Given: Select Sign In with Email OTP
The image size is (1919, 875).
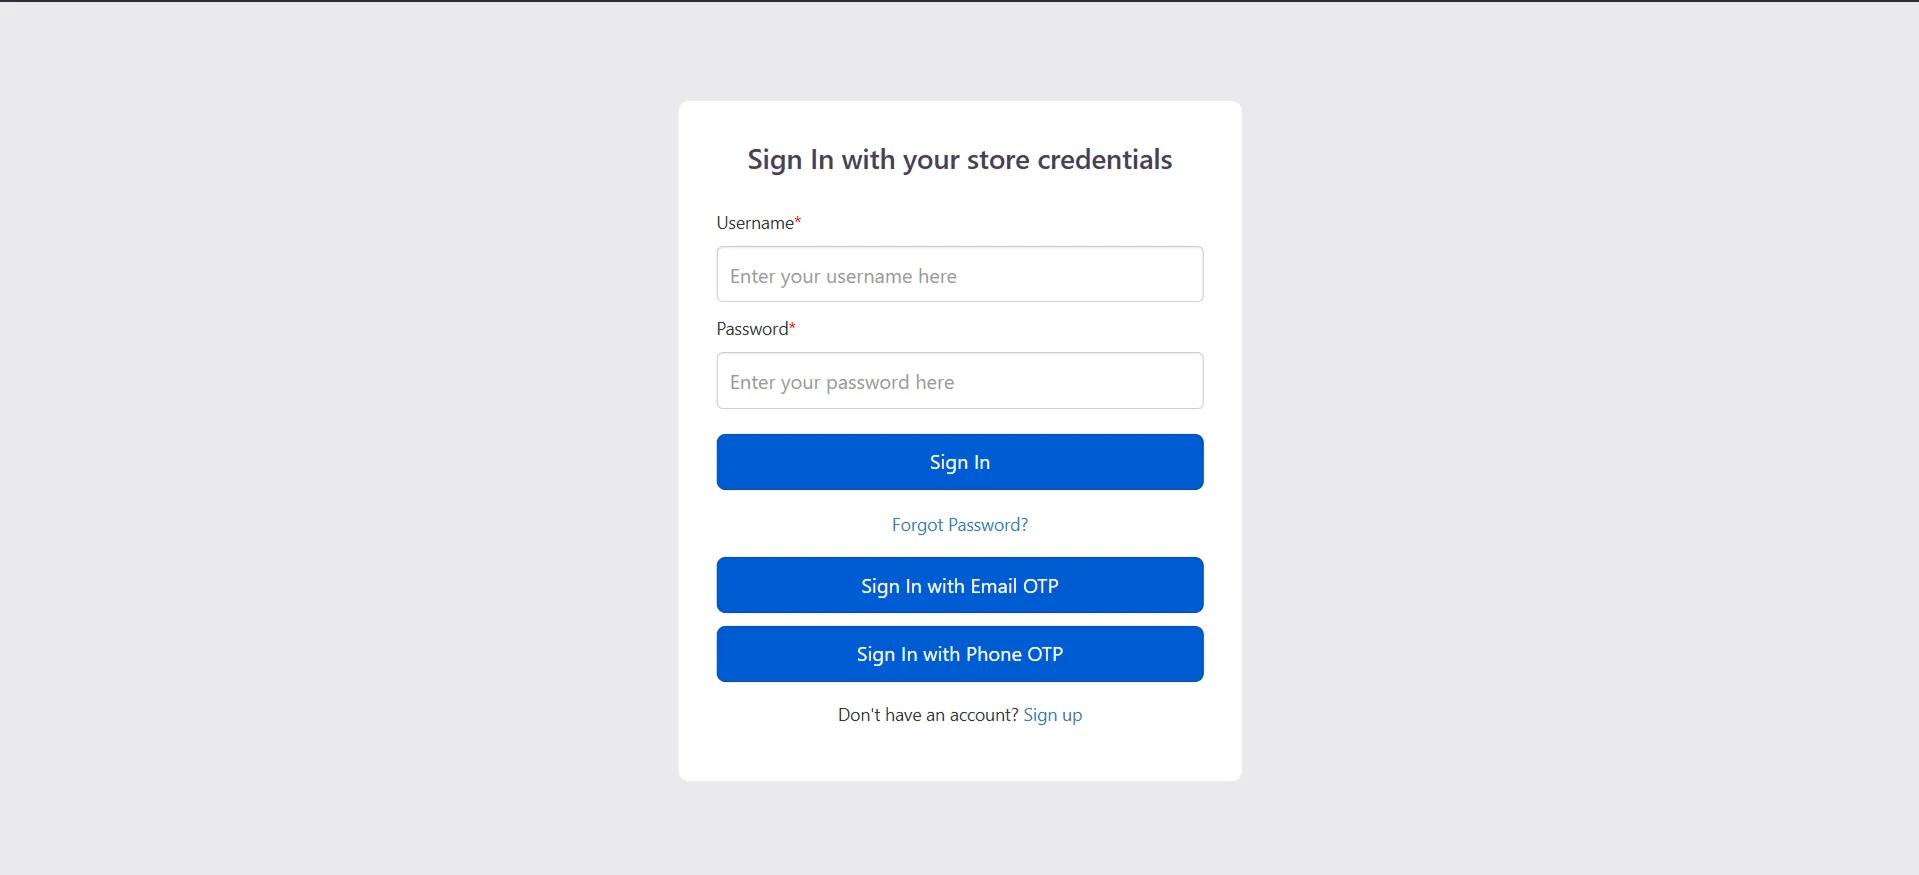Looking at the screenshot, I should point(959,585).
